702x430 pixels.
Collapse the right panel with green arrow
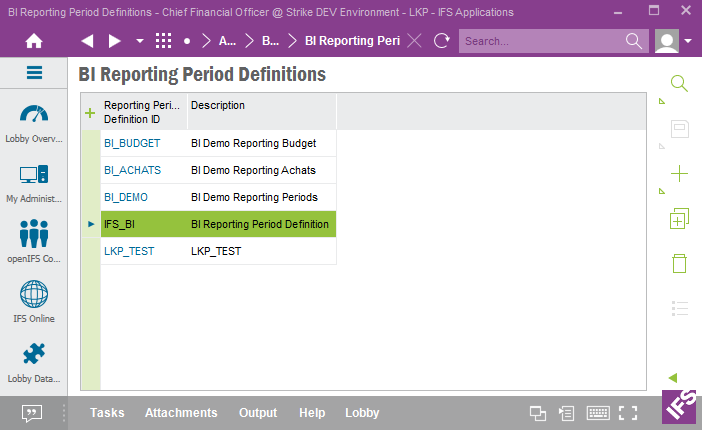(673, 377)
